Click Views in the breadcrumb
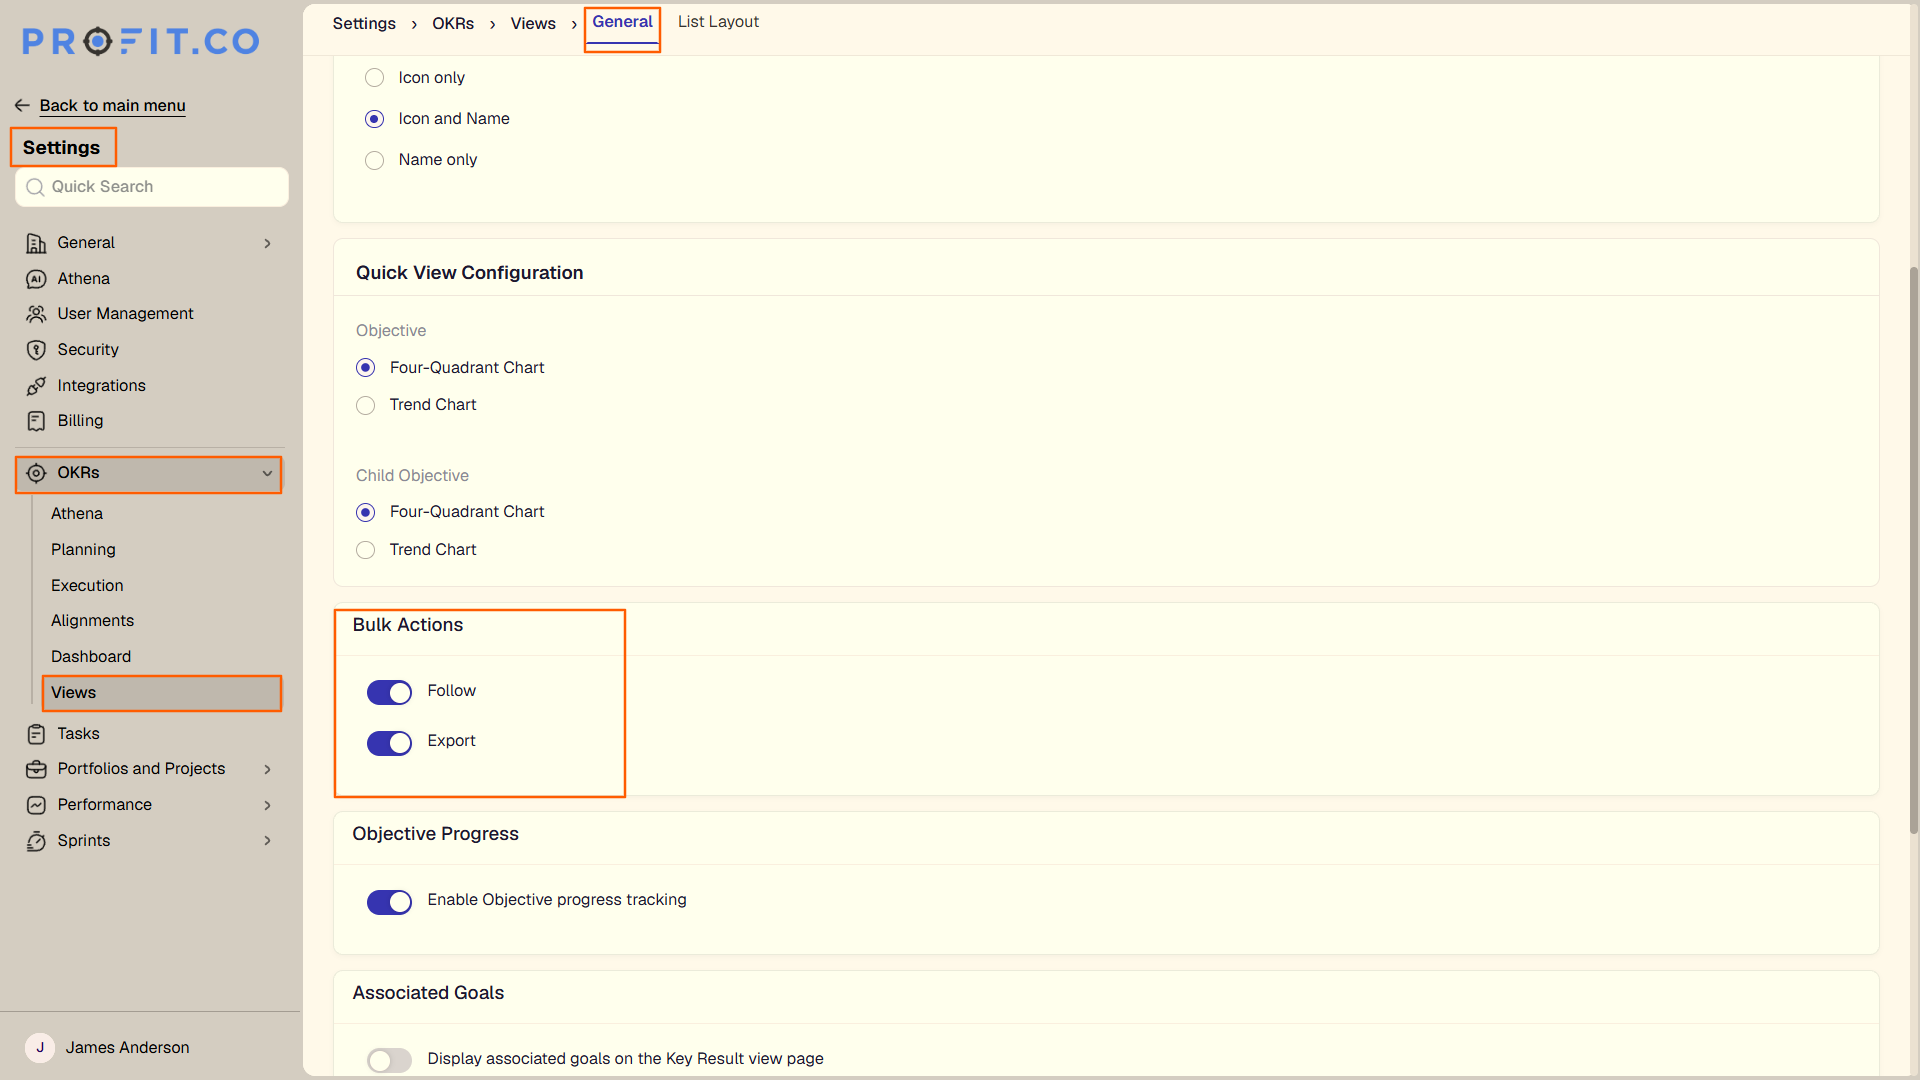The height and width of the screenshot is (1080, 1920). tap(533, 23)
